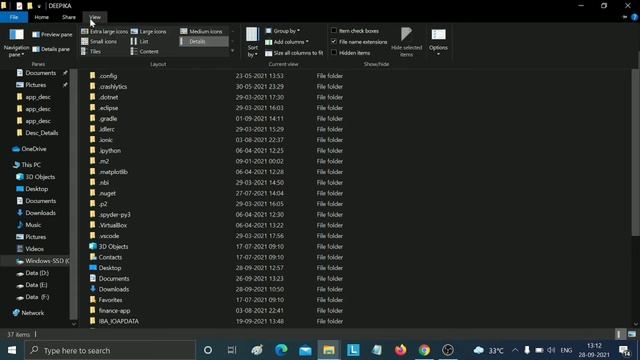640x360 pixels.
Task: Open the Windows Start menu
Action: pyautogui.click(x=11, y=350)
